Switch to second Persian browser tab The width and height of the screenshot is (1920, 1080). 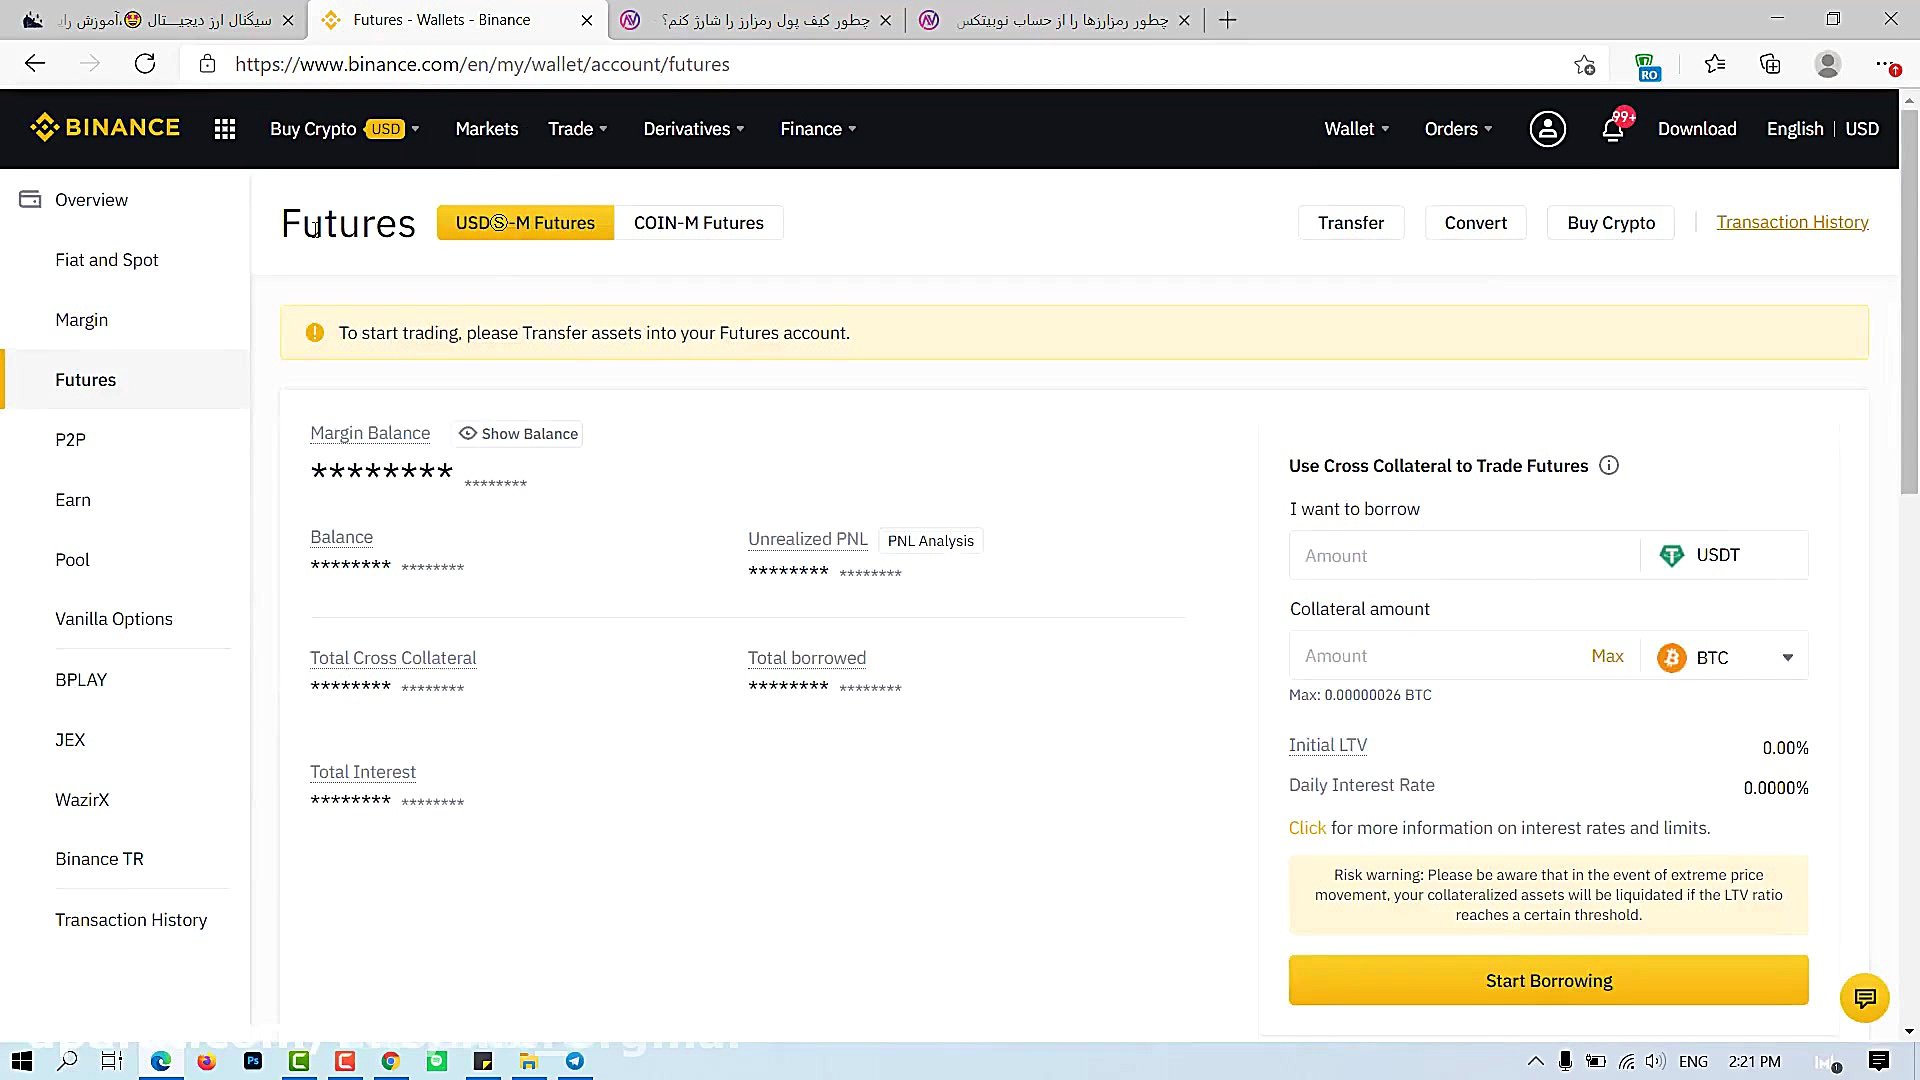(x=756, y=20)
